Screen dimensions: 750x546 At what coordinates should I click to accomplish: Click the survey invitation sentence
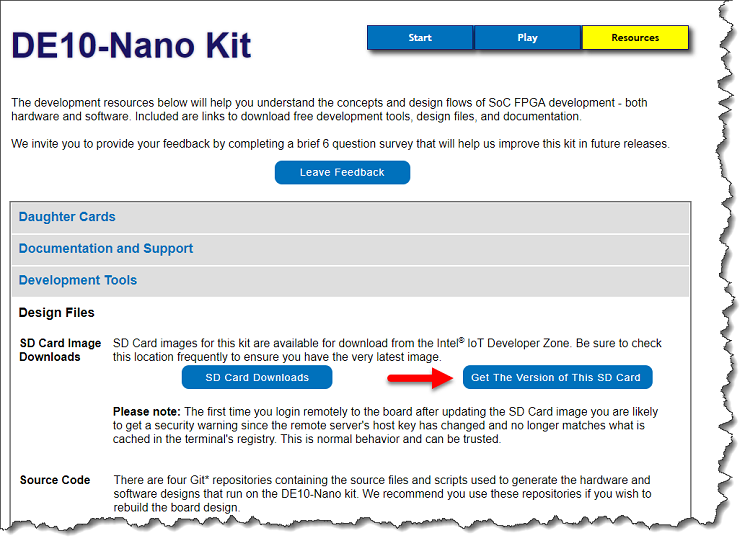[x=340, y=144]
